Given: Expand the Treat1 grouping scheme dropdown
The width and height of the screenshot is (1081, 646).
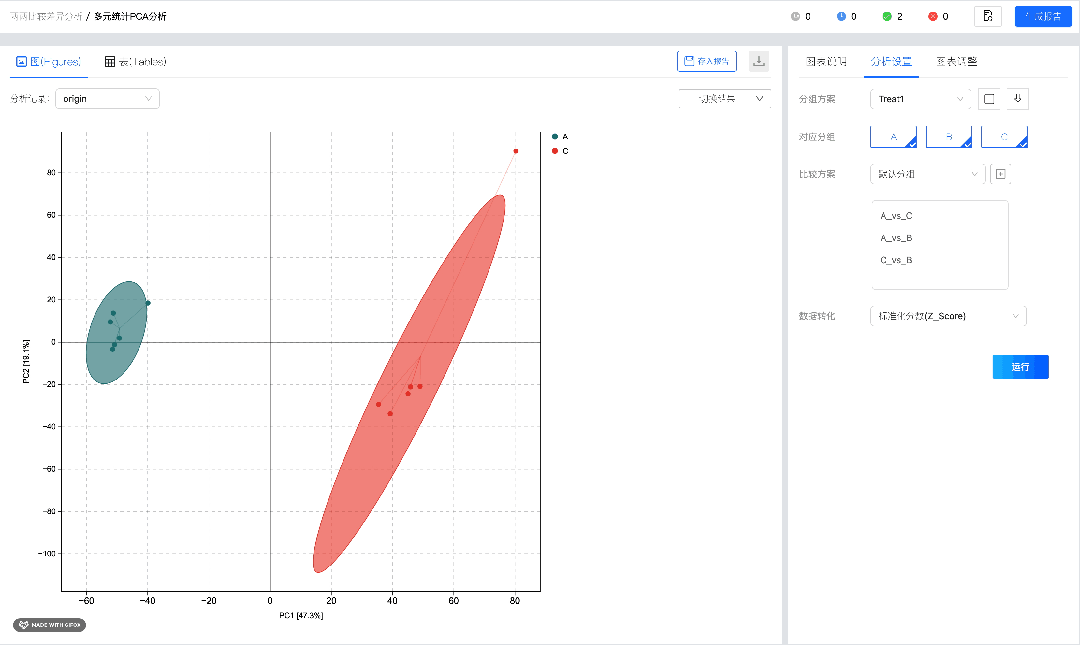Looking at the screenshot, I should 921,99.
